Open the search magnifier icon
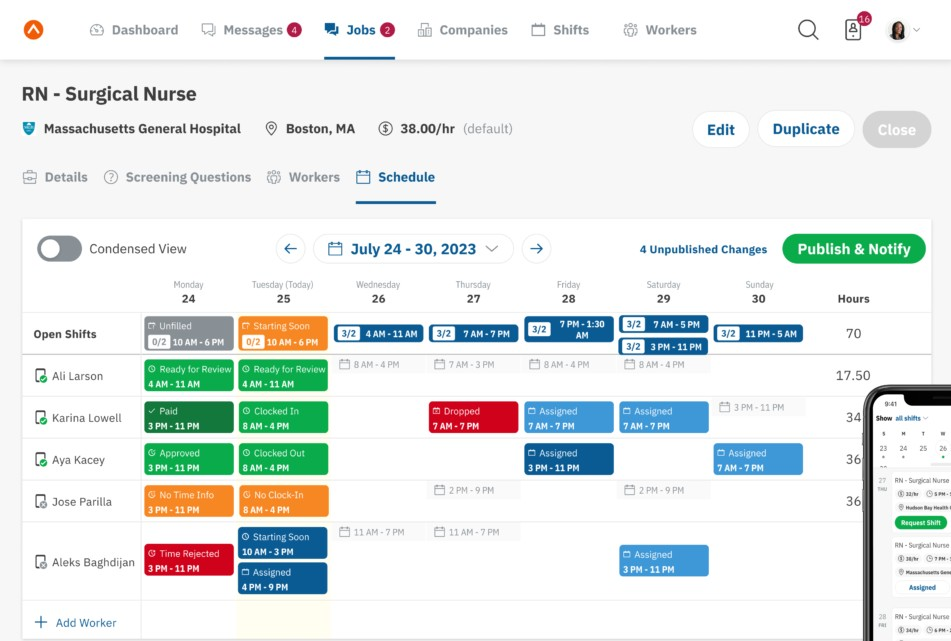The width and height of the screenshot is (951, 641). point(808,30)
